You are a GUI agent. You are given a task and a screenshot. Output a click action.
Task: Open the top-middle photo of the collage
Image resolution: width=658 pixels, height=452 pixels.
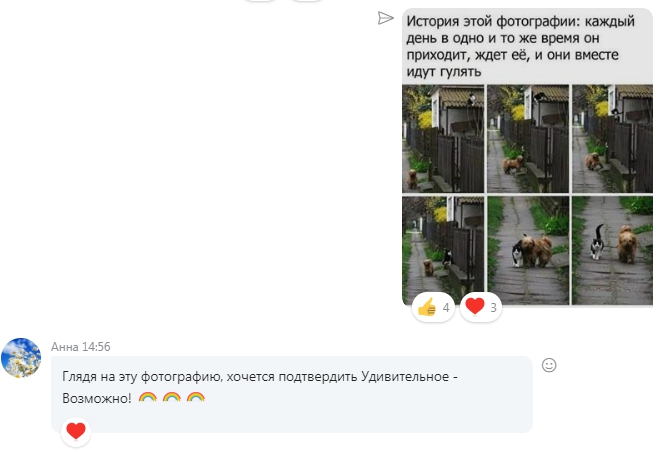coord(528,139)
